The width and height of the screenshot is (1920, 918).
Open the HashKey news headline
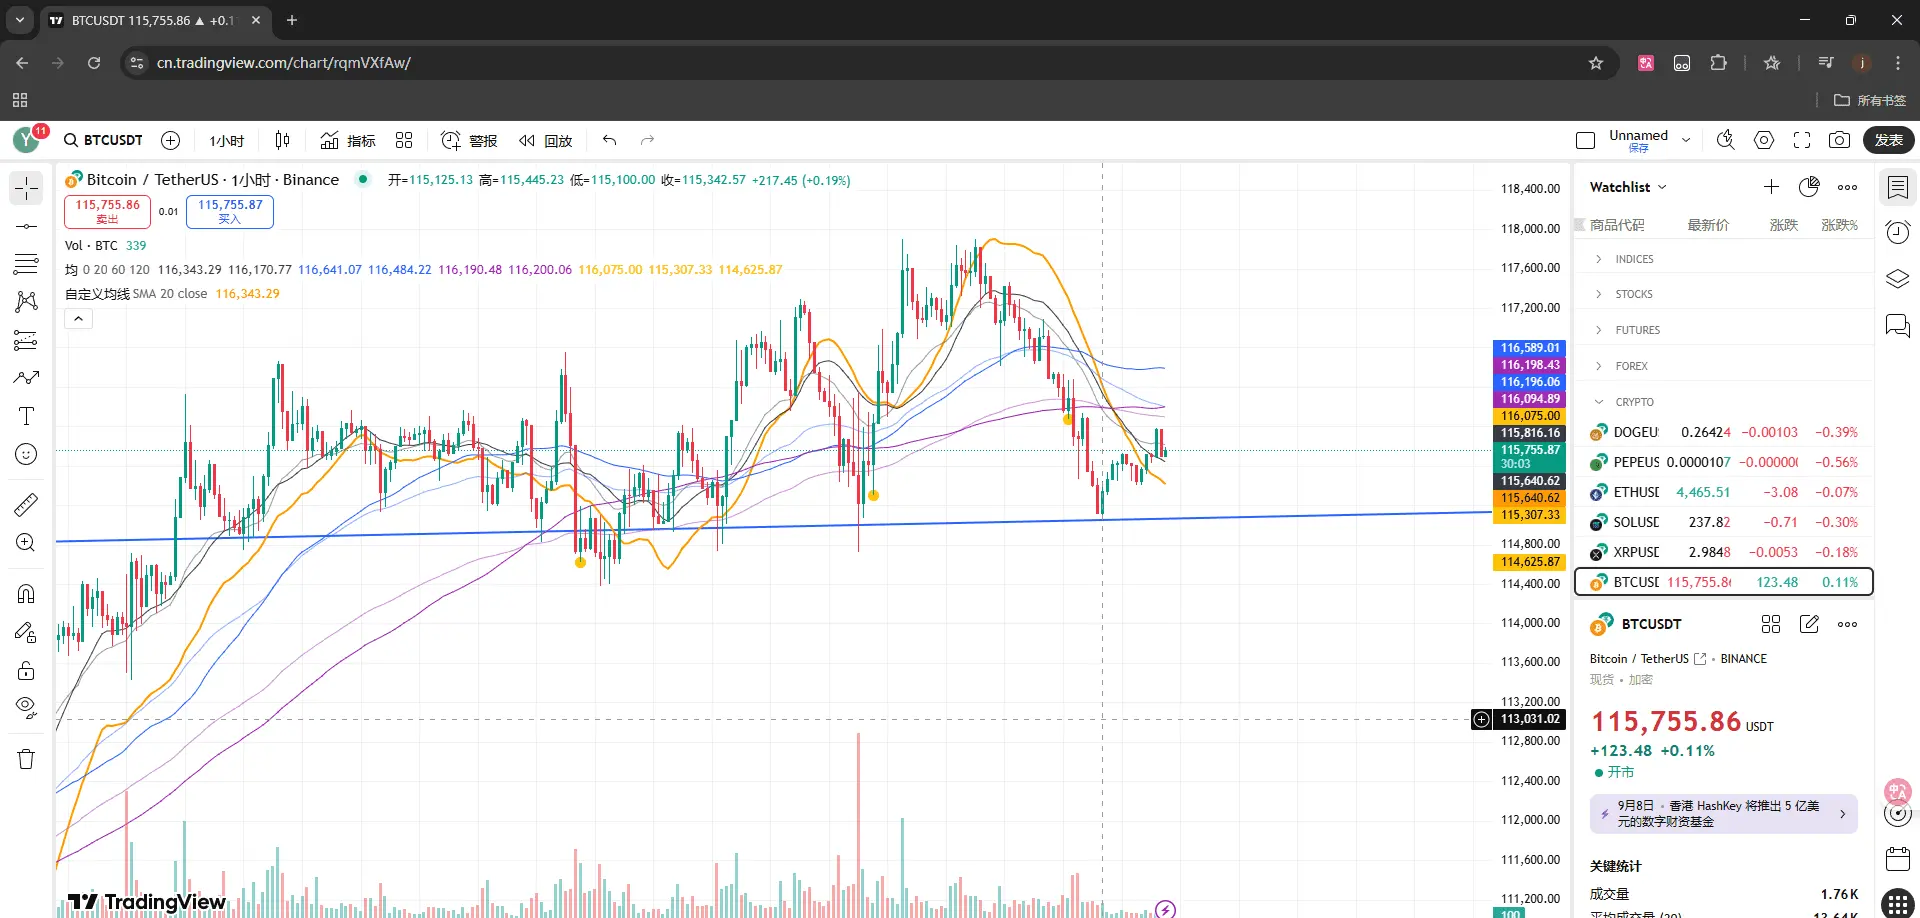point(1724,814)
